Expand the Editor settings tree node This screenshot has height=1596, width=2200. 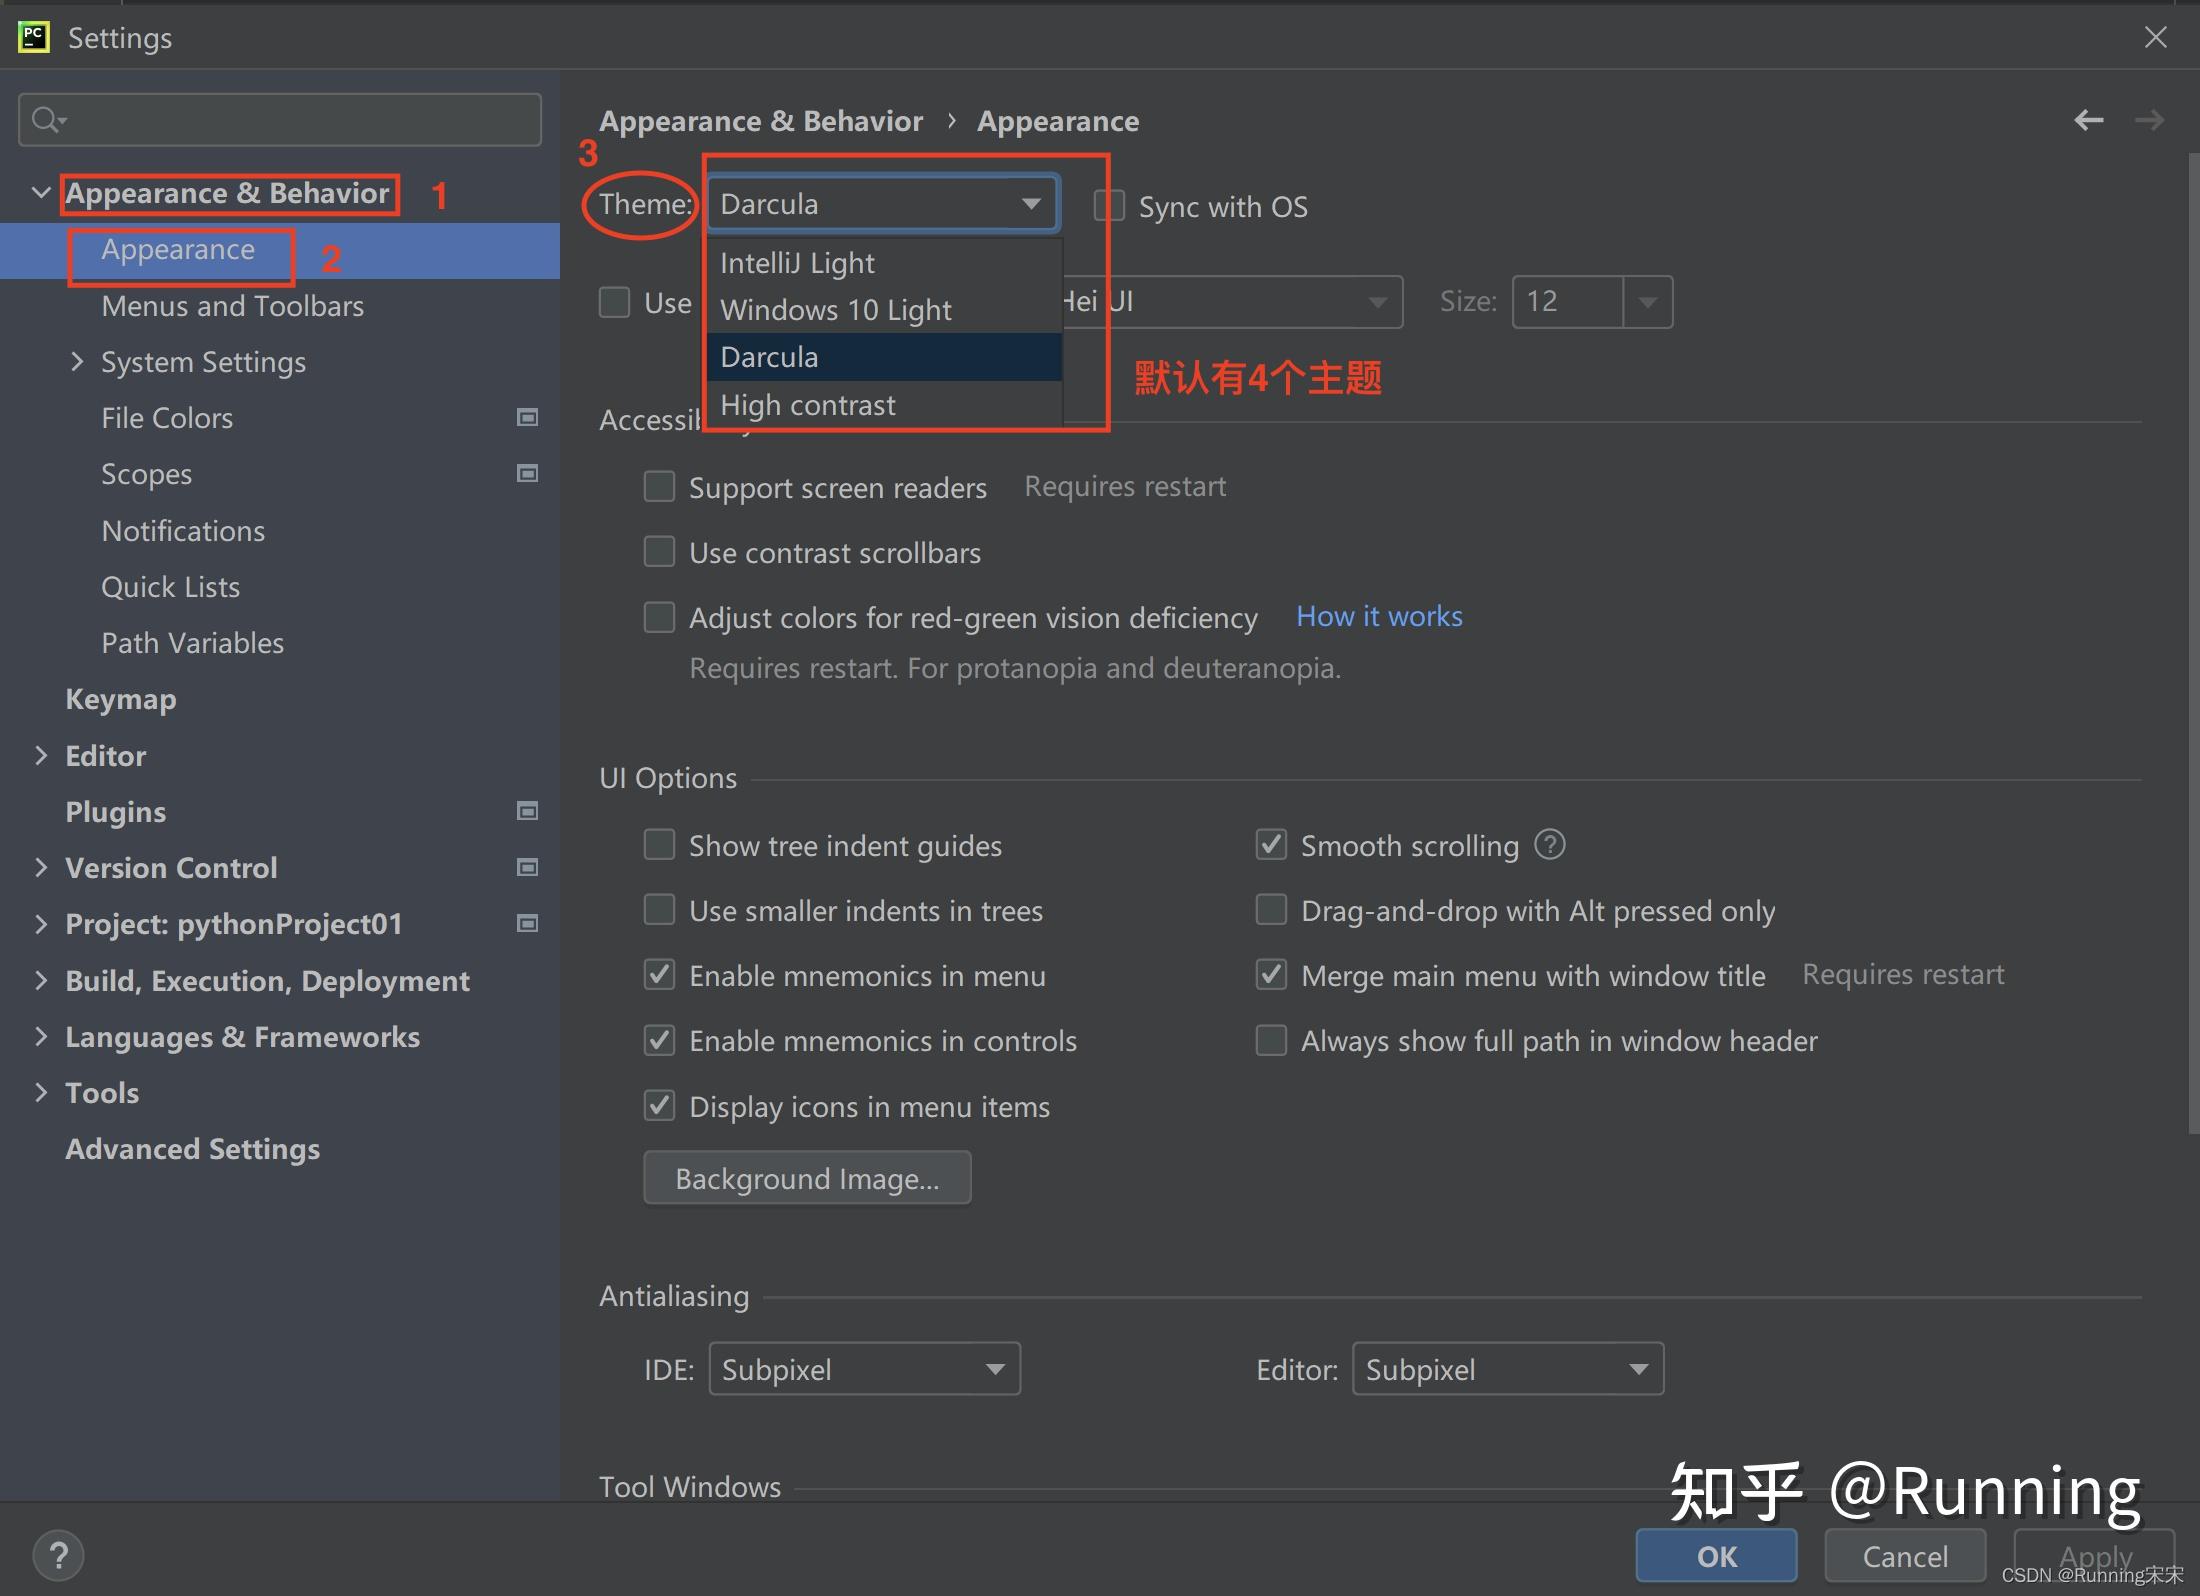point(41,756)
